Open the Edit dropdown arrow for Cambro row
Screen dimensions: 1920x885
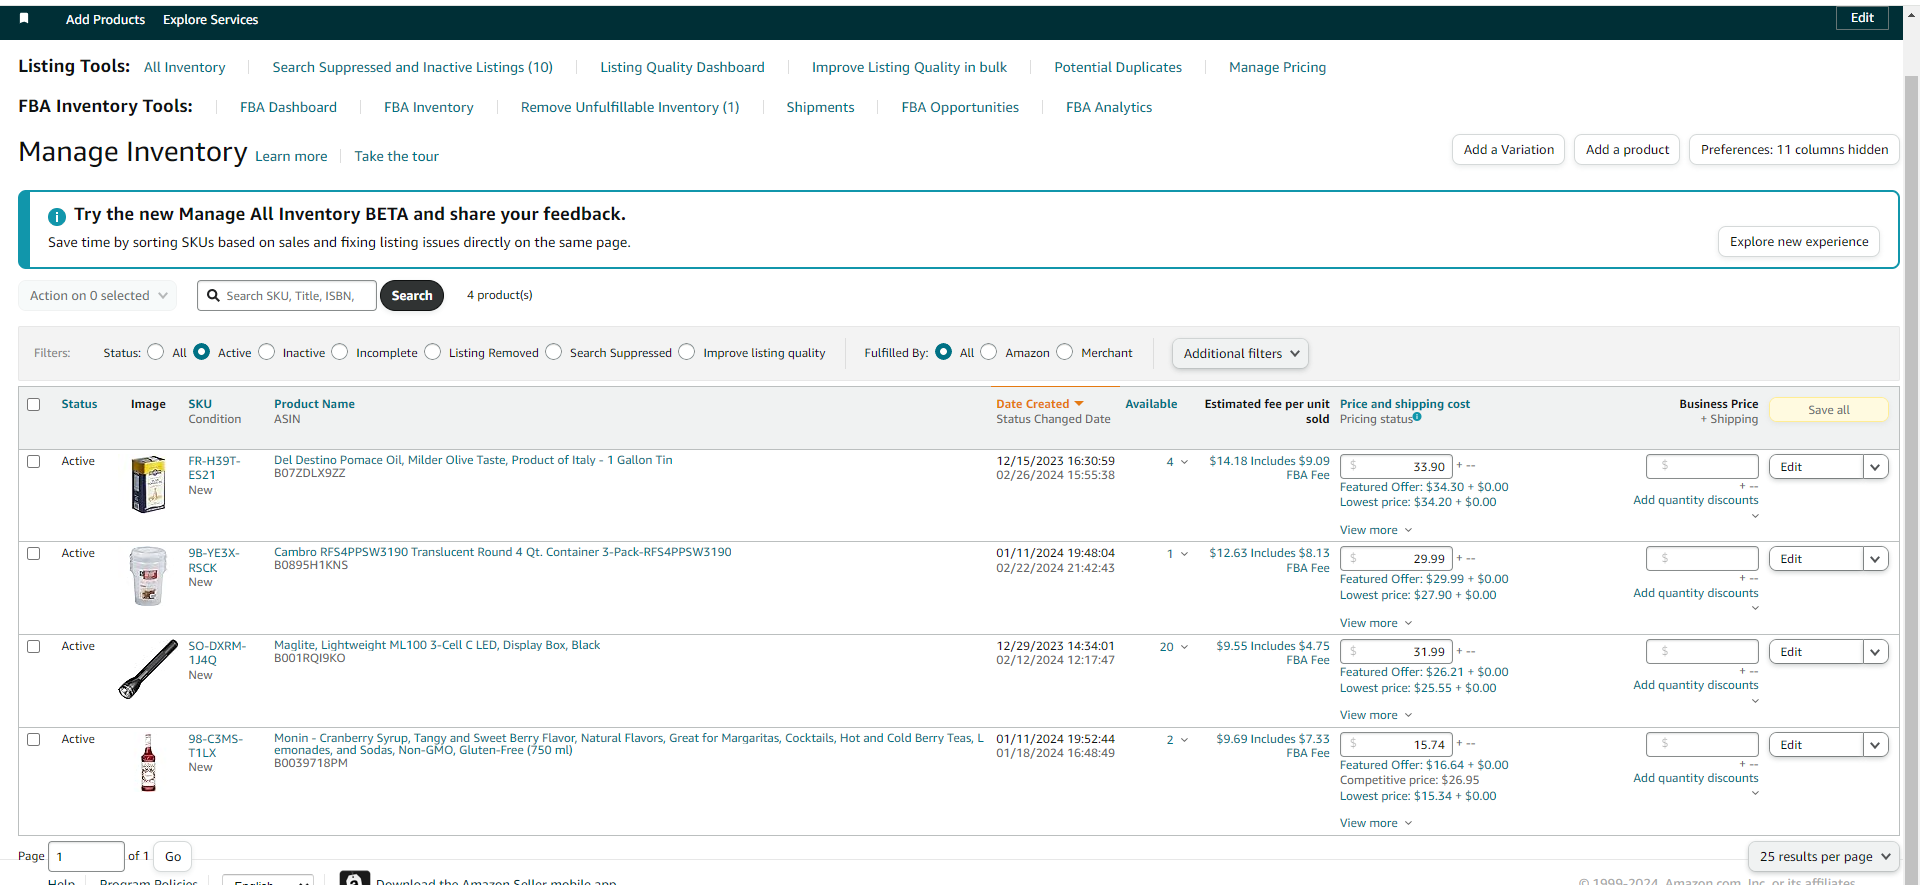1875,559
